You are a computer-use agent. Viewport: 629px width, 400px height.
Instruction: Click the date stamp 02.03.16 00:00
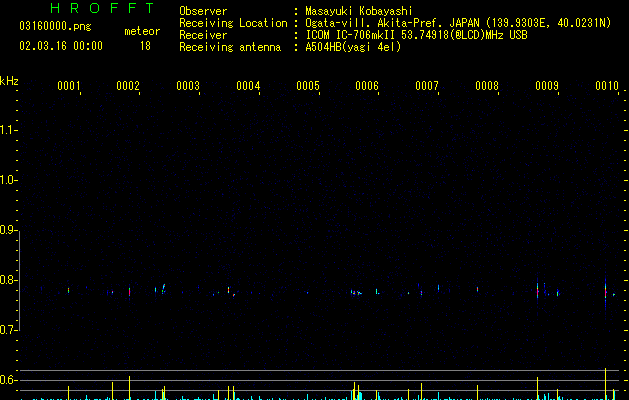click(x=61, y=46)
